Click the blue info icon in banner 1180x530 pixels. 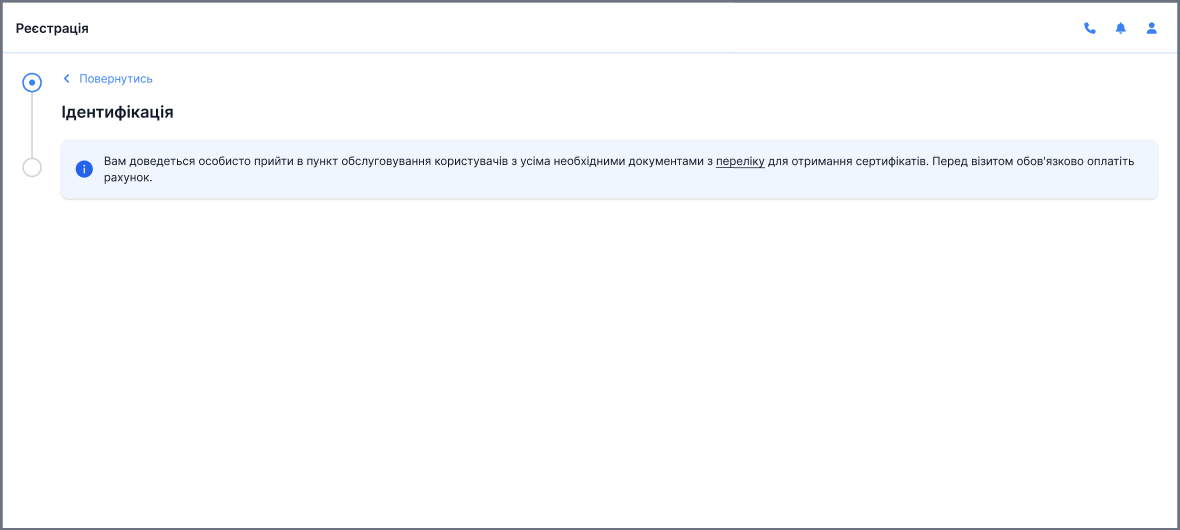(x=84, y=169)
